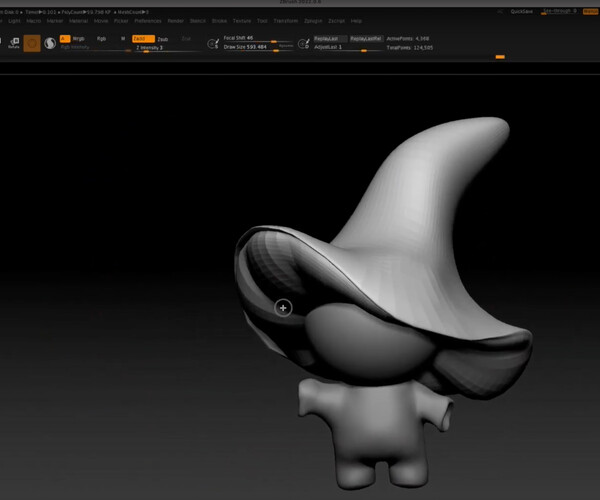
Task: Open the Material menu
Action: (78, 21)
